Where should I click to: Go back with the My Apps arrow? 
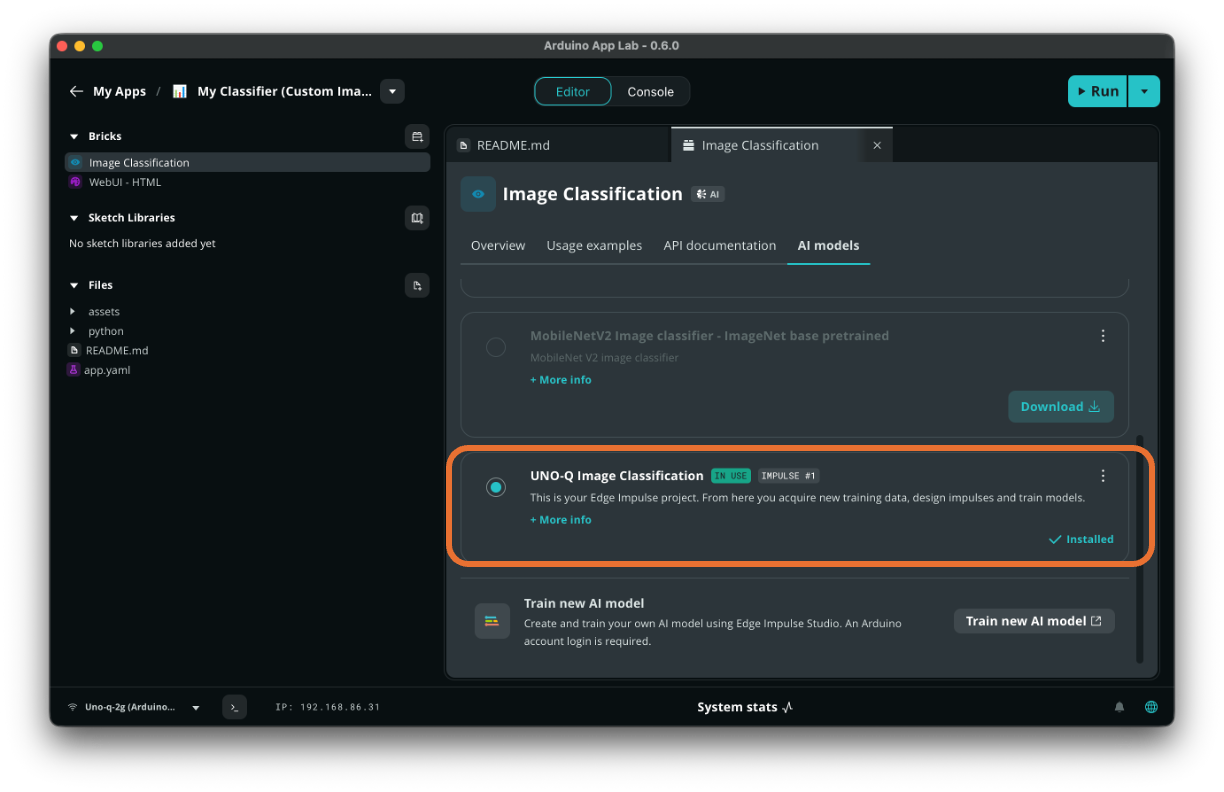tap(76, 91)
